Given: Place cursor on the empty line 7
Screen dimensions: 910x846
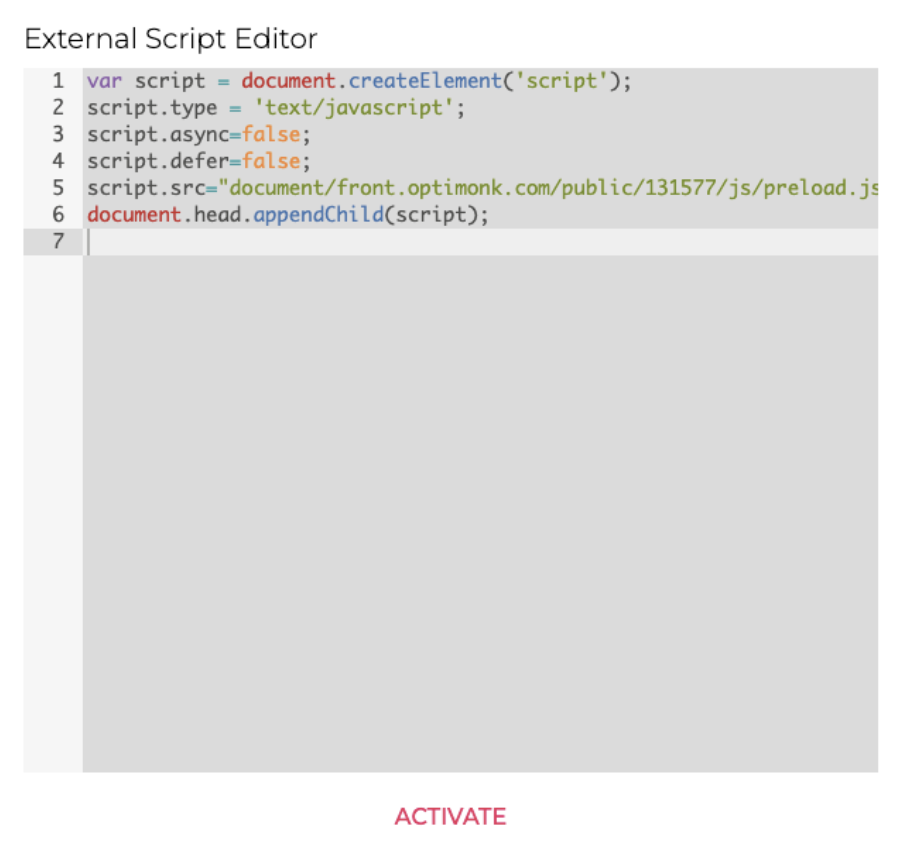Looking at the screenshot, I should coord(400,241).
